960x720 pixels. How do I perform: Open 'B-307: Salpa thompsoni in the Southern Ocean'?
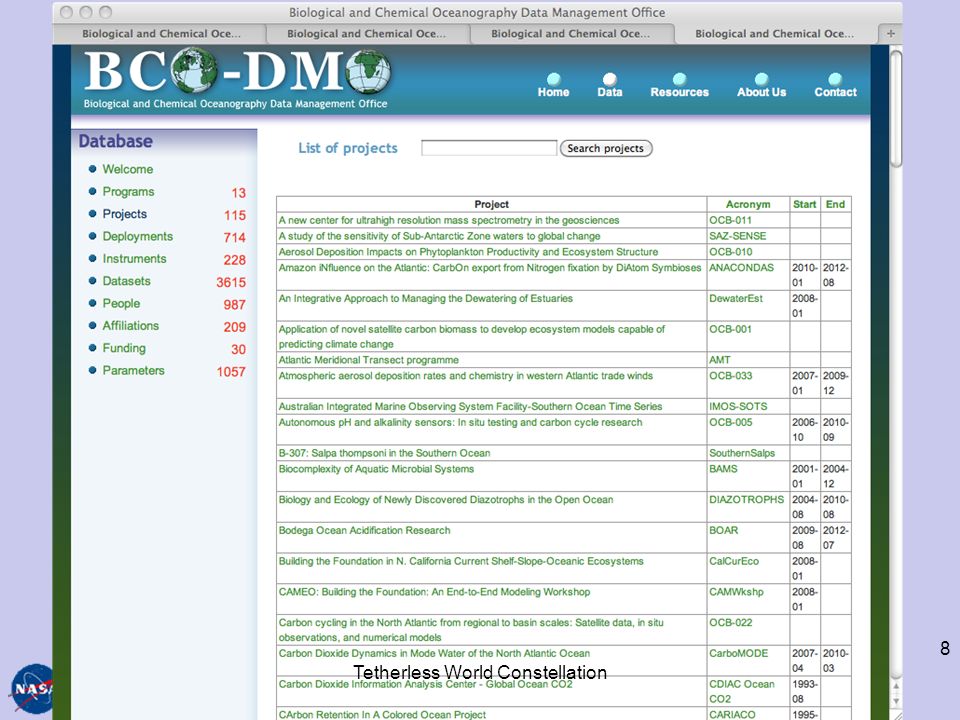[x=384, y=453]
